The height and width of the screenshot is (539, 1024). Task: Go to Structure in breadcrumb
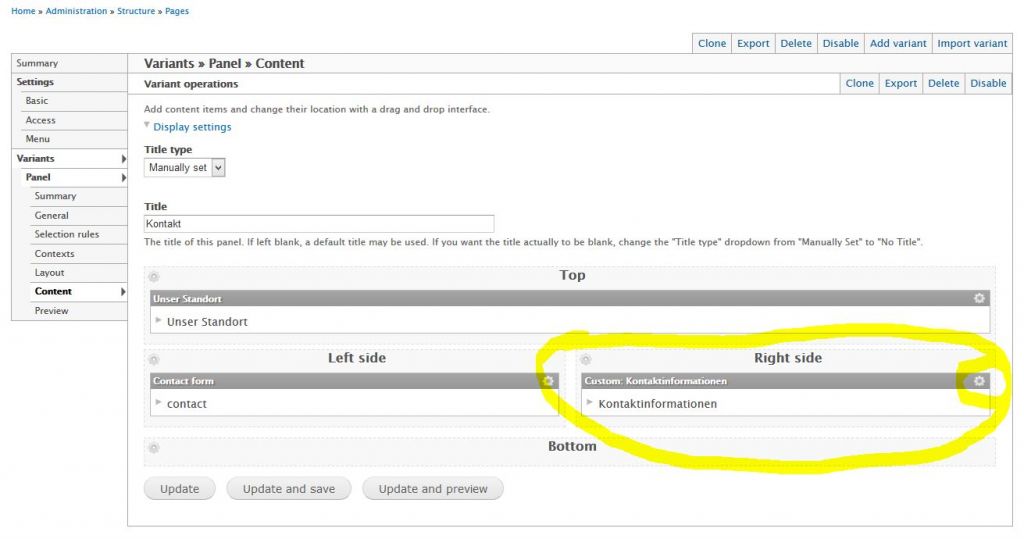pos(136,11)
